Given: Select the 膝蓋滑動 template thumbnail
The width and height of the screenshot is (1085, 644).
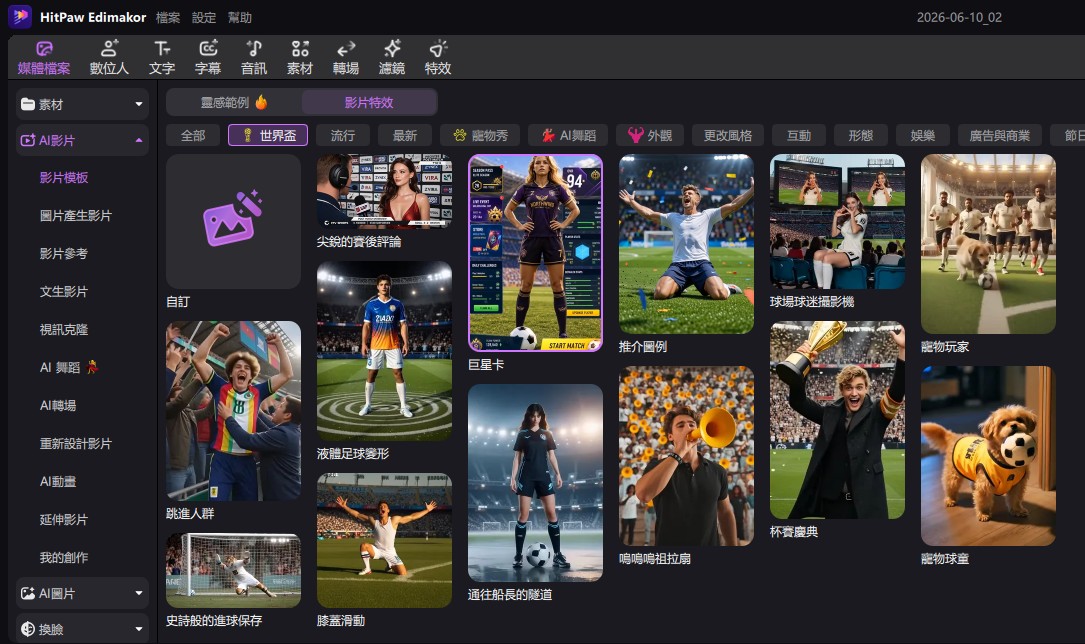Looking at the screenshot, I should 384,540.
